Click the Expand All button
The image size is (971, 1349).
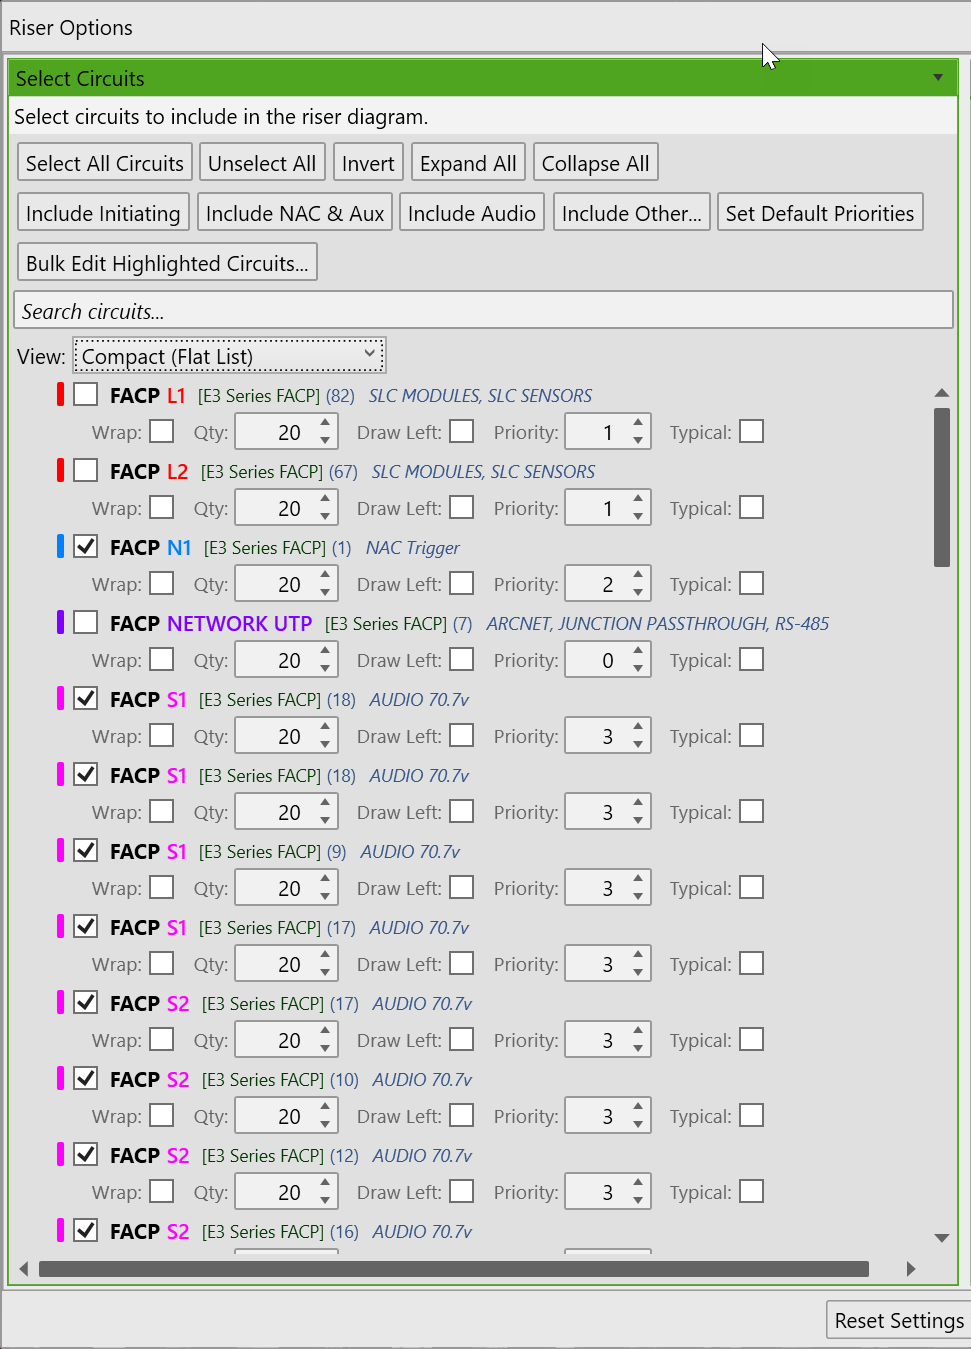point(468,163)
